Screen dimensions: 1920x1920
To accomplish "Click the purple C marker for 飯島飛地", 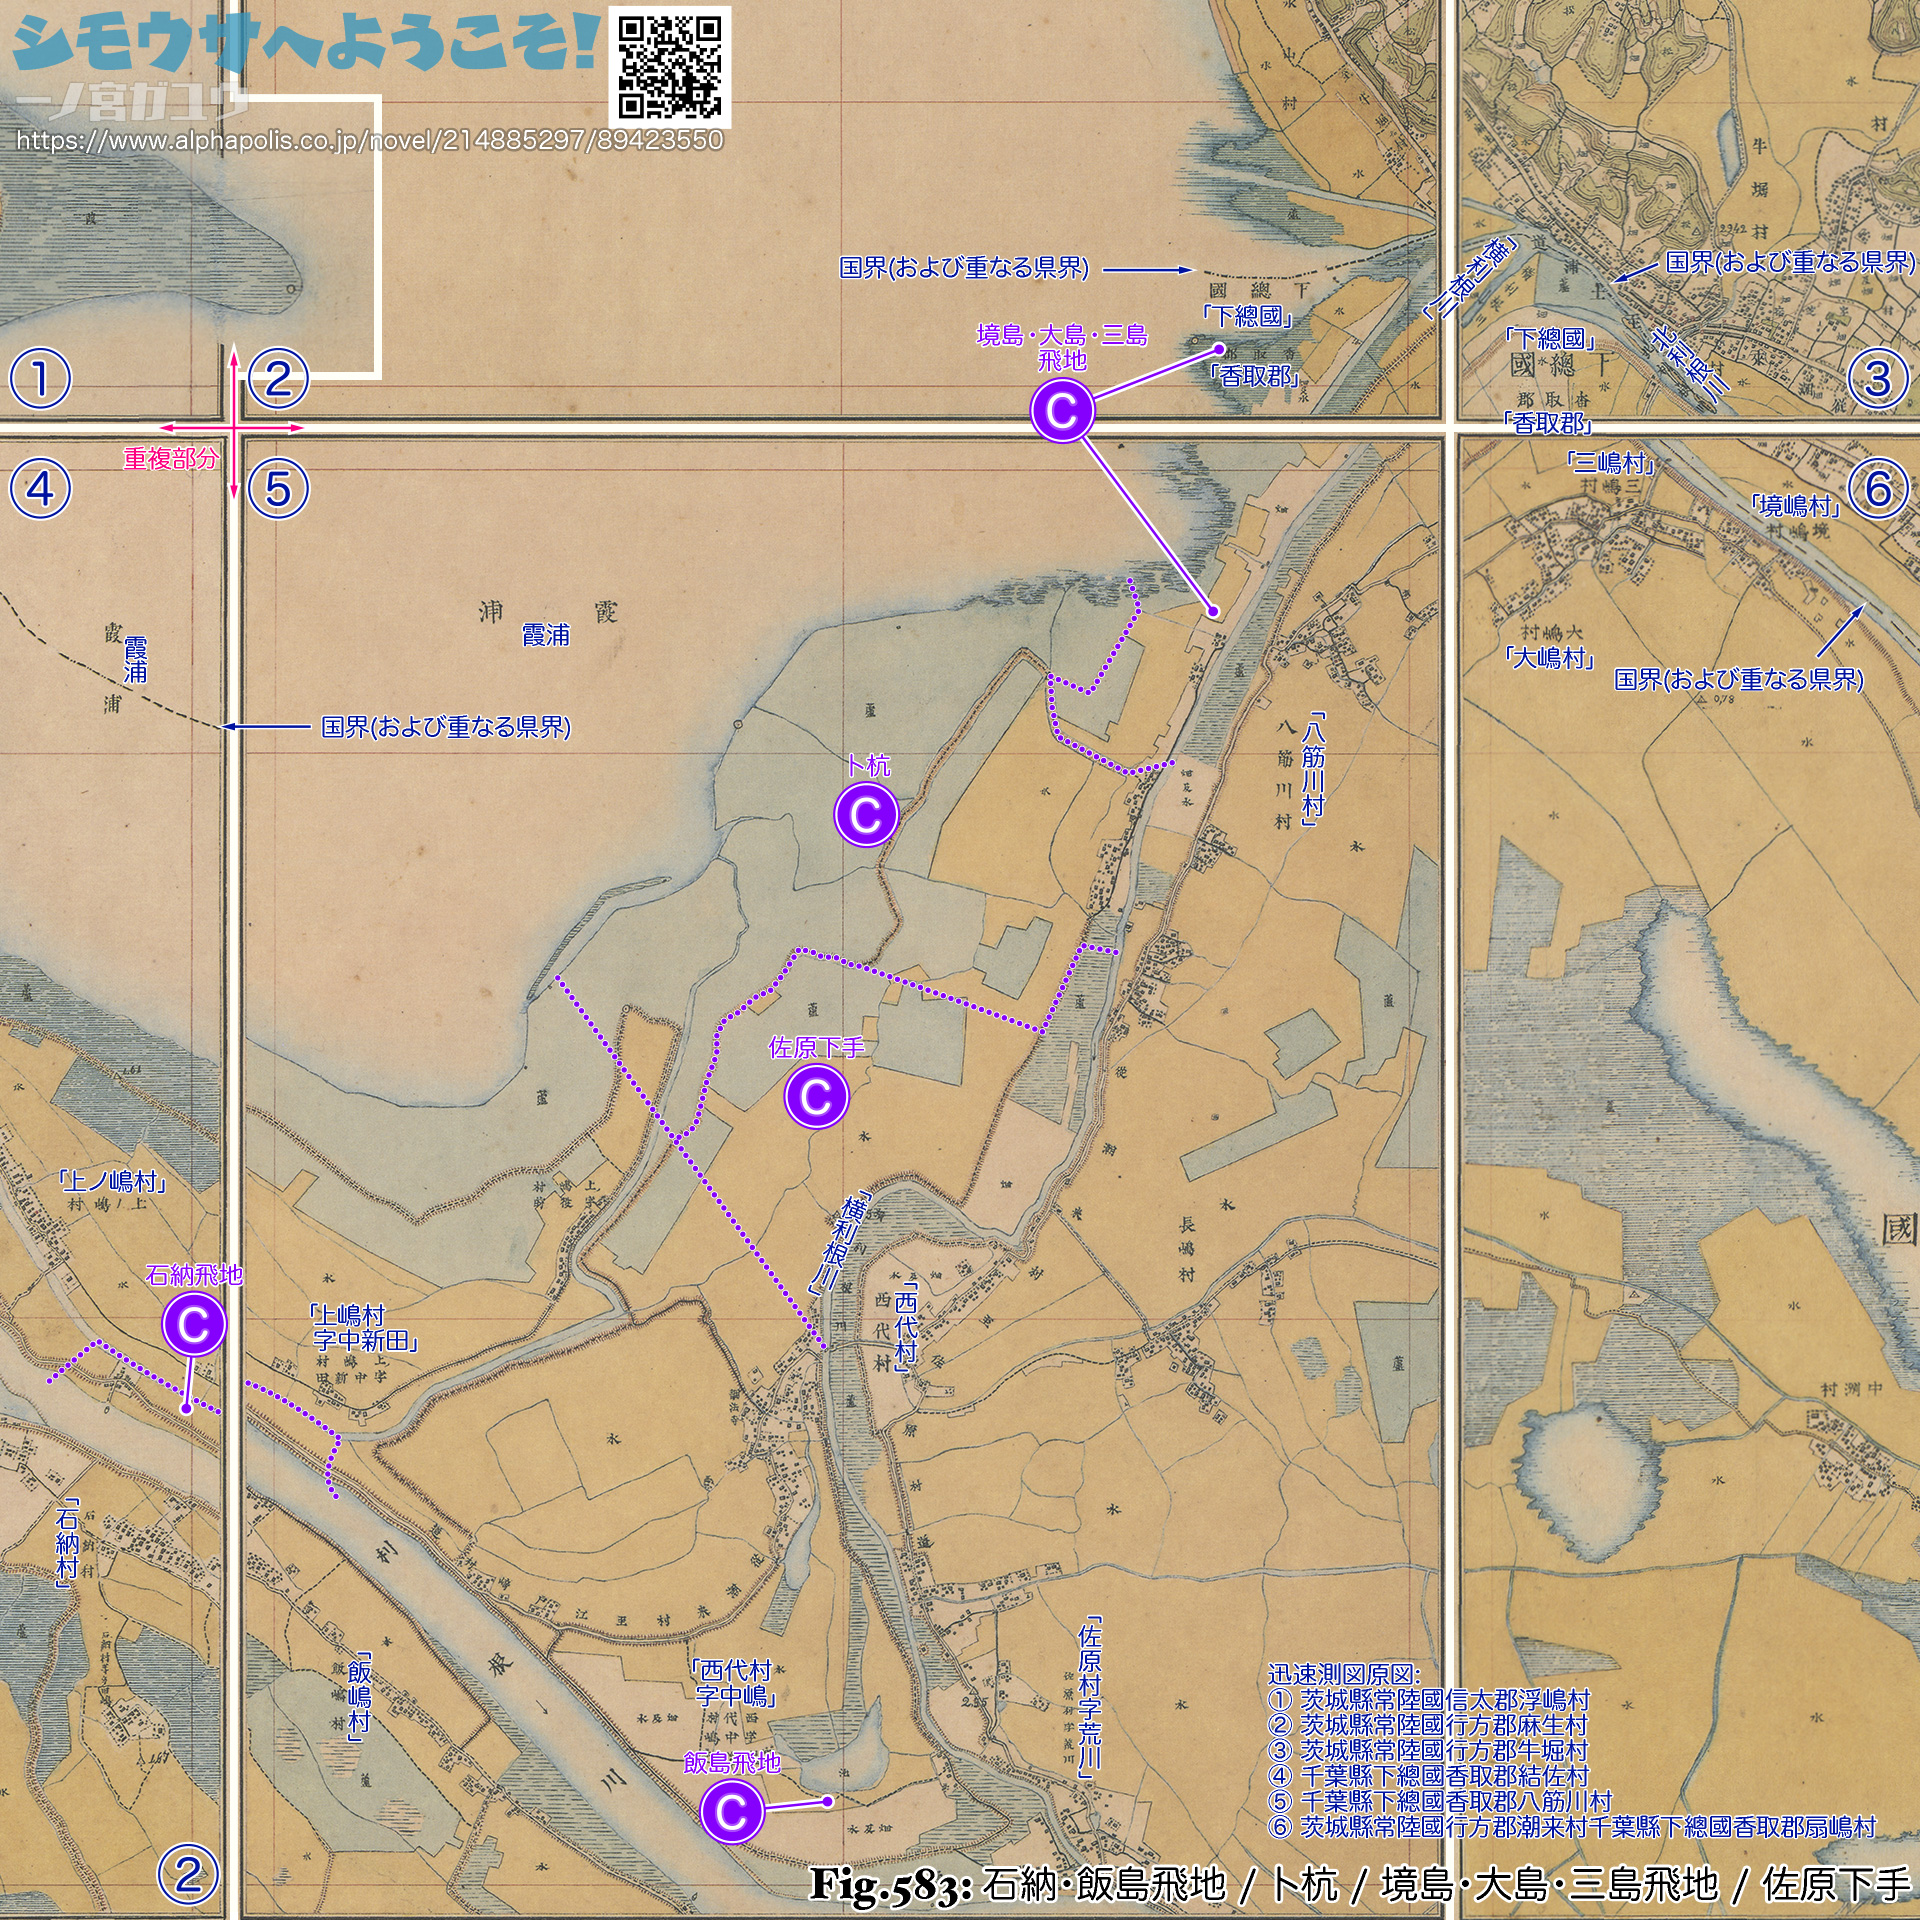I will tap(732, 1811).
